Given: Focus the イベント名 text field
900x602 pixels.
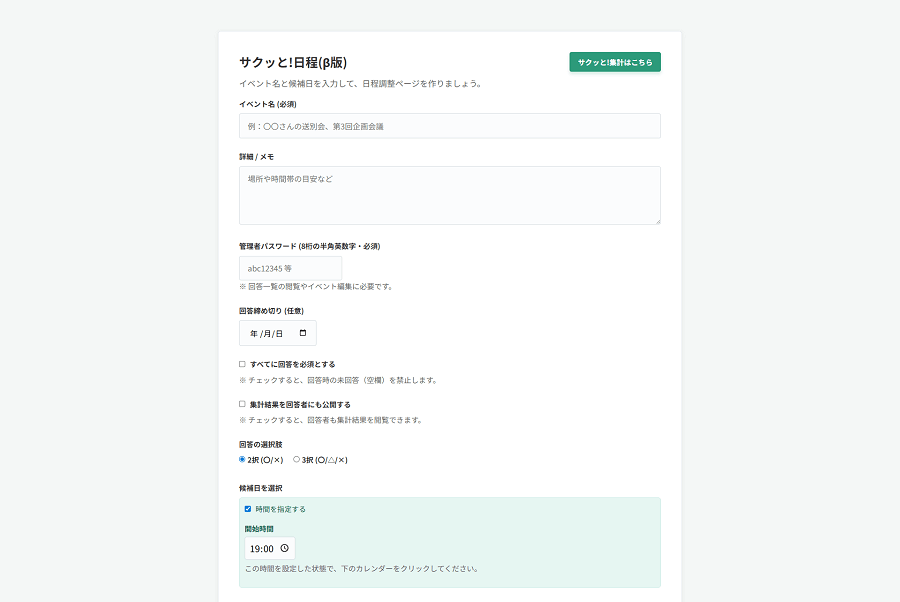Looking at the screenshot, I should pos(449,126).
